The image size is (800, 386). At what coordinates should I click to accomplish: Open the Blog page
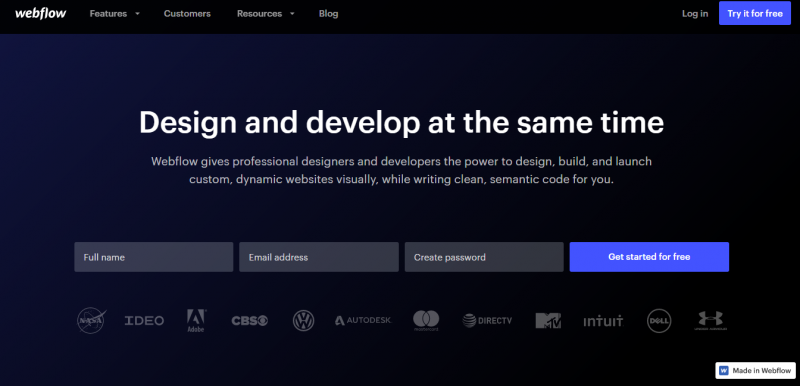pos(329,14)
